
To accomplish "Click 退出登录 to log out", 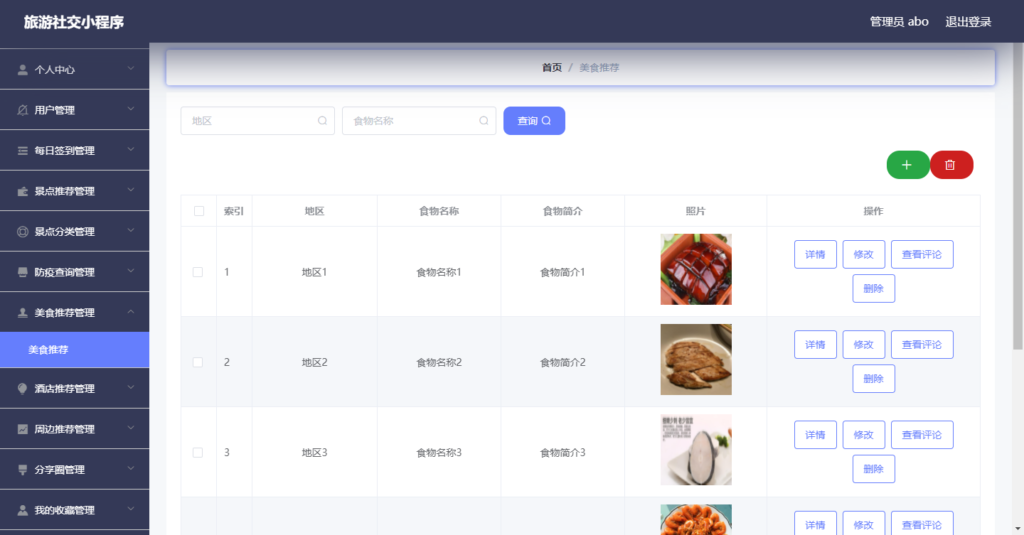I will coord(968,22).
